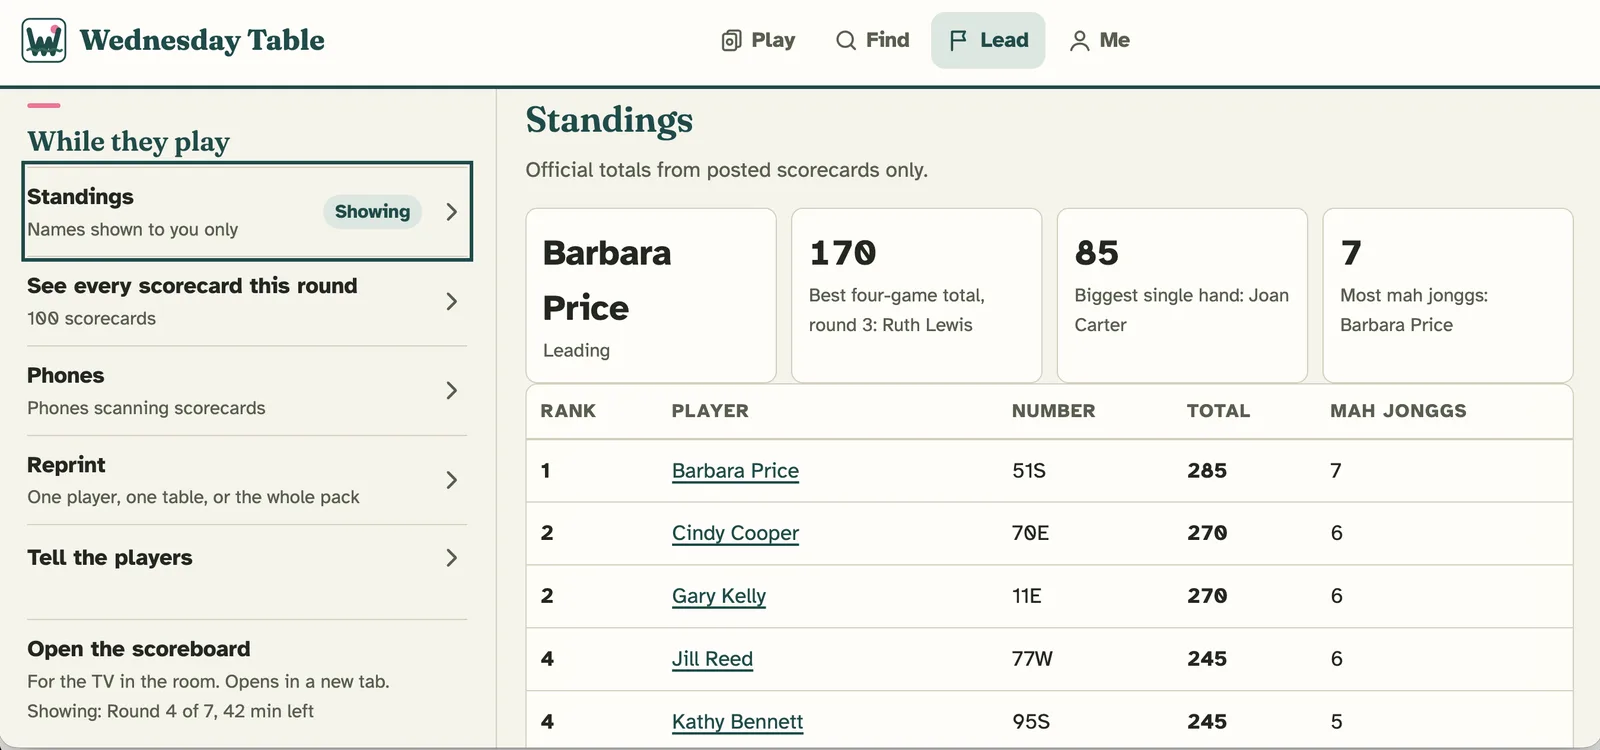Open the Phones scanning scorecards item
Image resolution: width=1600 pixels, height=750 pixels.
click(x=247, y=390)
